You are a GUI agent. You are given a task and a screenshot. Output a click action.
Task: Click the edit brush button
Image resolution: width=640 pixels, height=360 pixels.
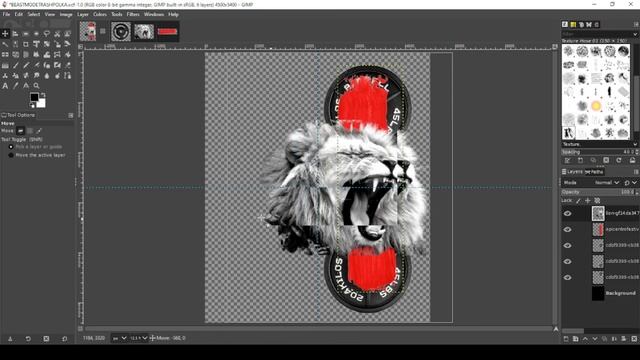click(567, 160)
